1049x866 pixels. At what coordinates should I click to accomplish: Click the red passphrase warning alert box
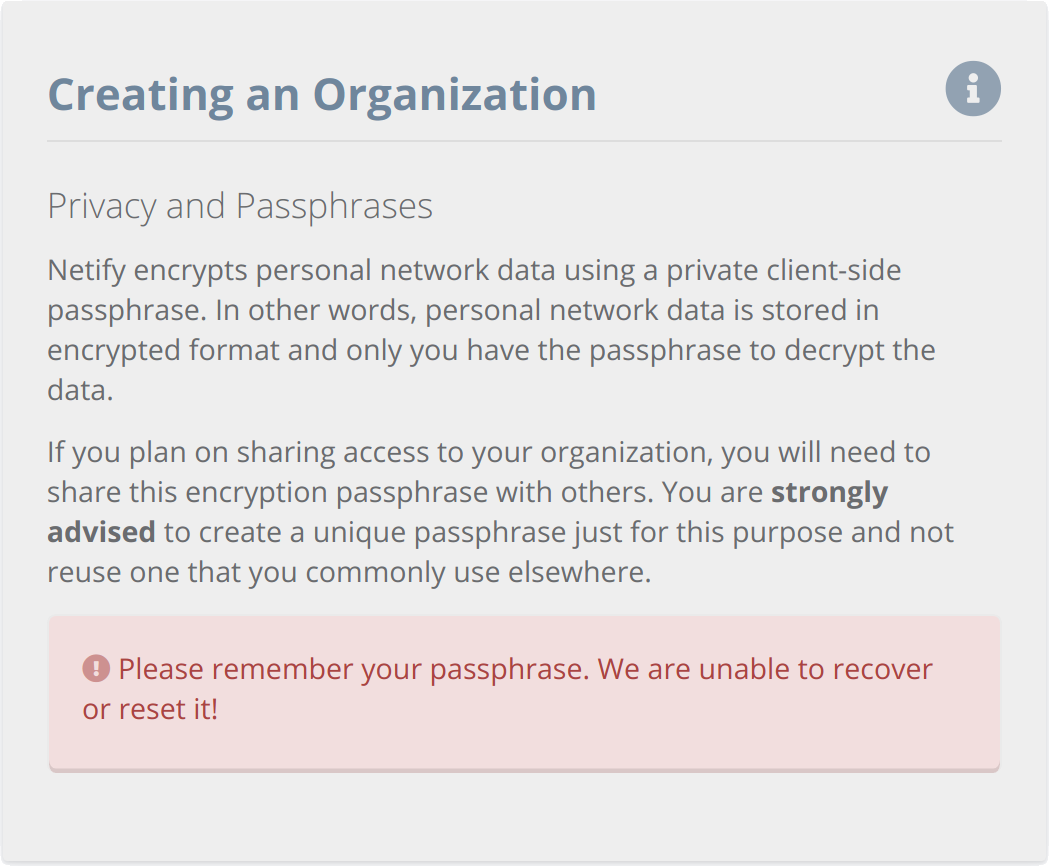point(524,694)
